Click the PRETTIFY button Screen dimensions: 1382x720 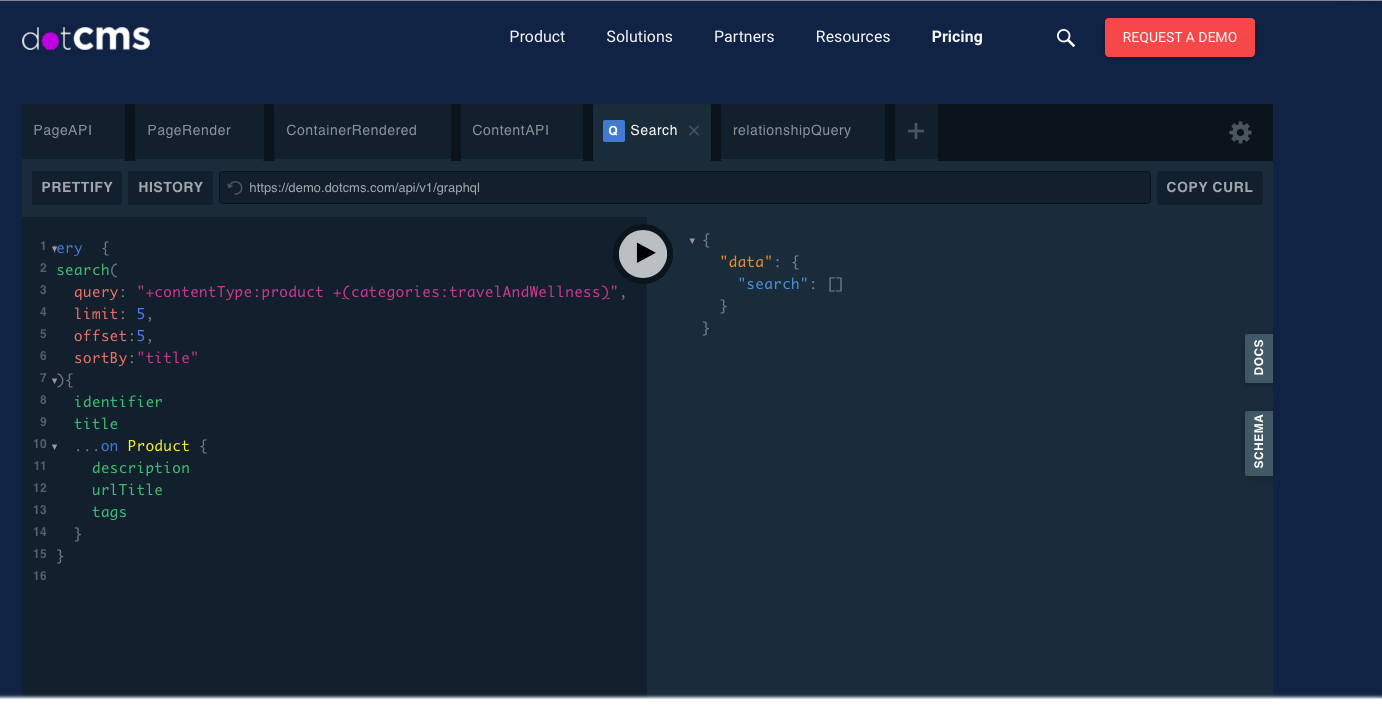(x=76, y=187)
